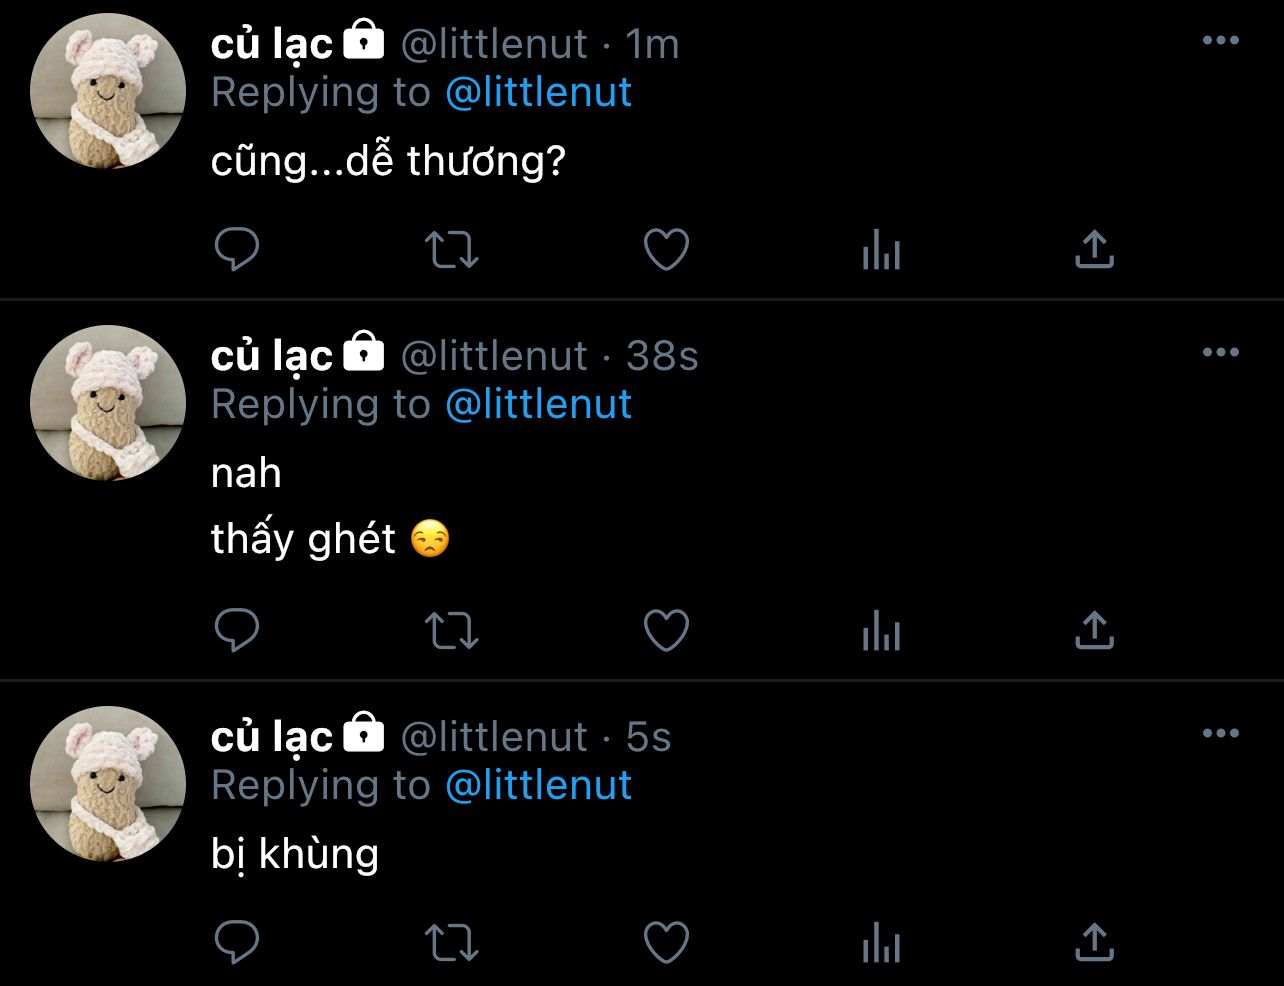
Task: Open the peanut avatar on the 38s tweet
Action: (108, 403)
